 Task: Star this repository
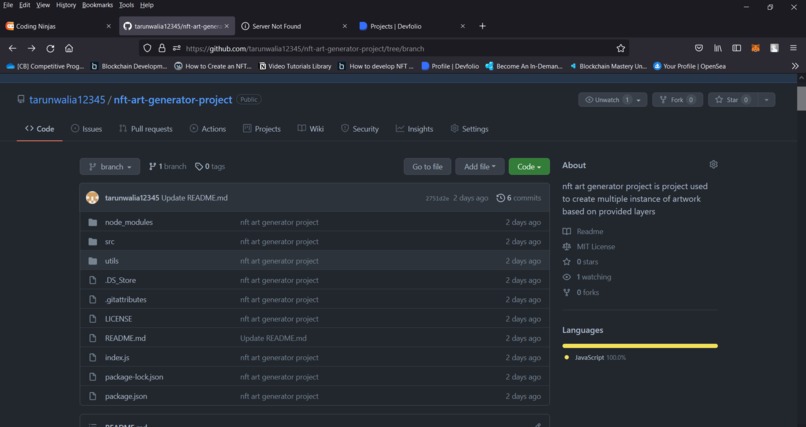732,100
